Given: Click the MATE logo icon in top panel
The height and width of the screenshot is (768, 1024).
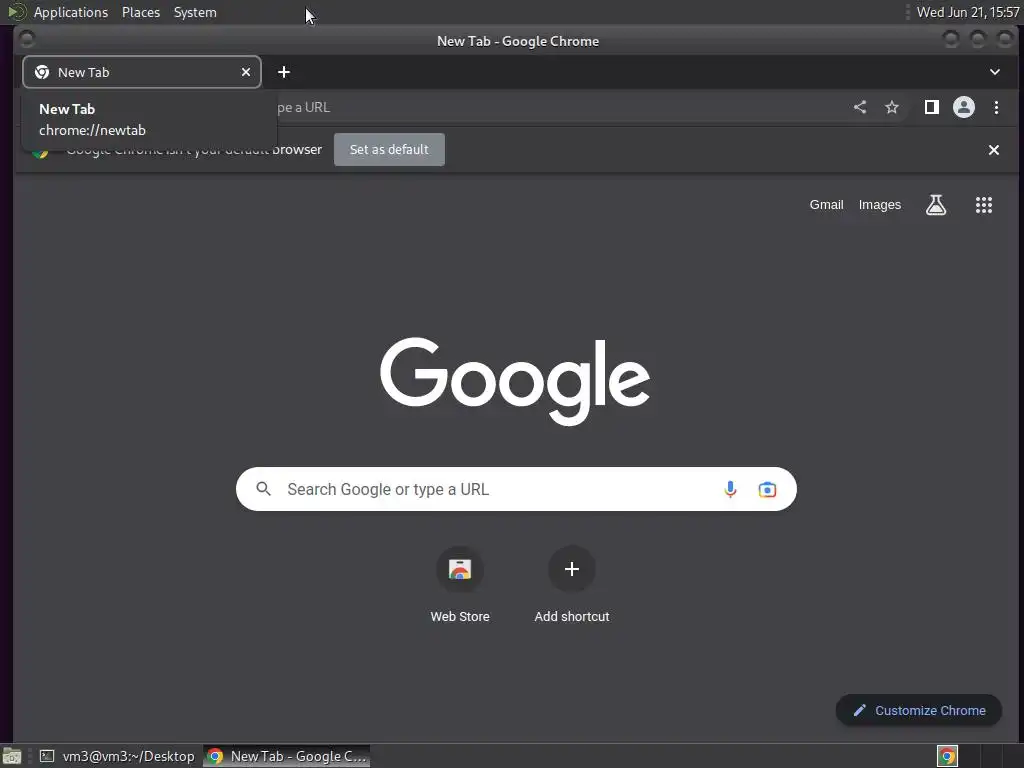Looking at the screenshot, I should (x=16, y=12).
